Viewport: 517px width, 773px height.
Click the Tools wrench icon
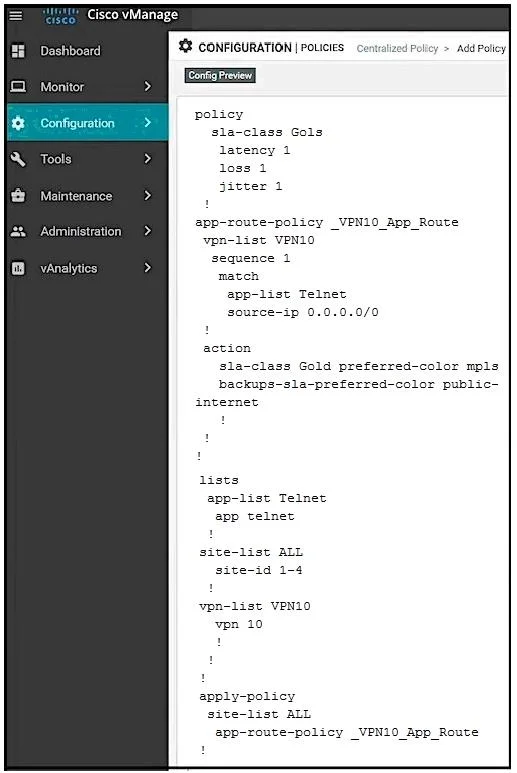18,159
